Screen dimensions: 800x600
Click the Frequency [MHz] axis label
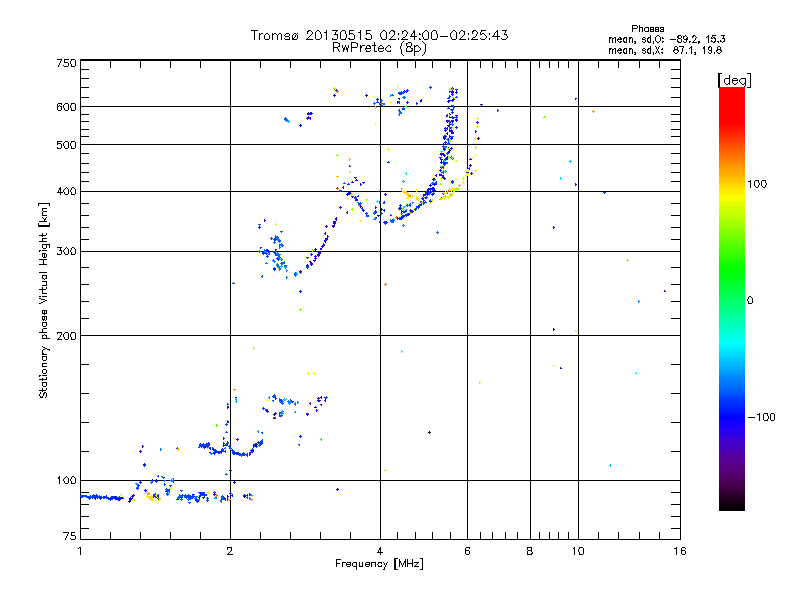point(379,564)
